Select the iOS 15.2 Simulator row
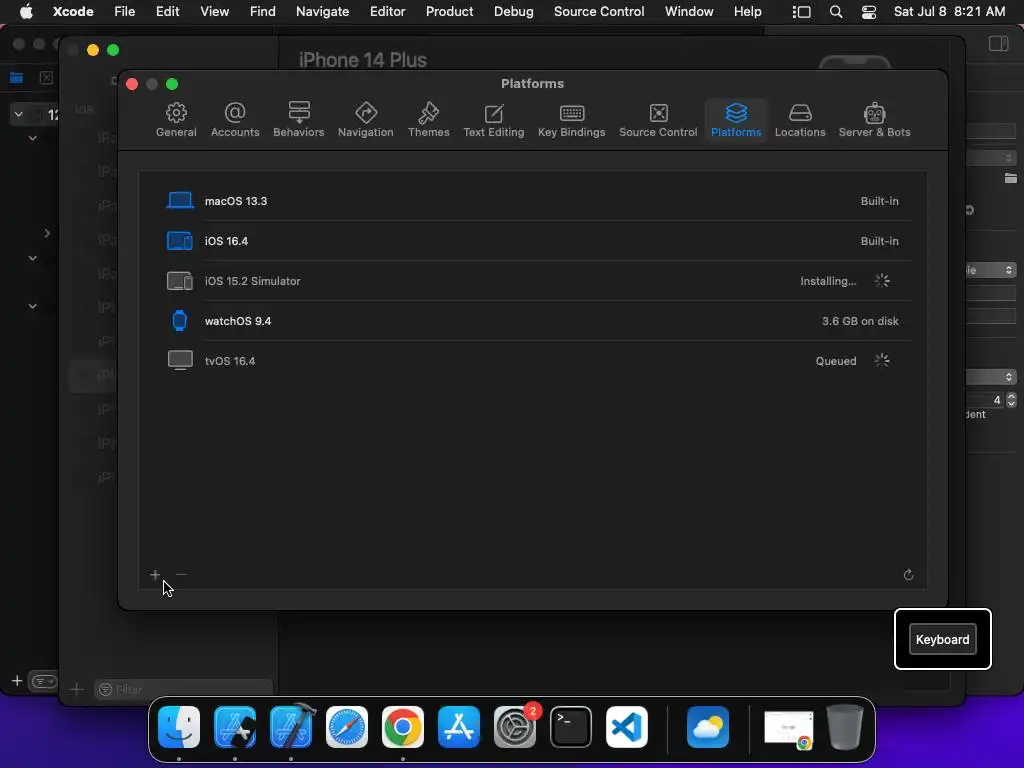 (x=532, y=281)
